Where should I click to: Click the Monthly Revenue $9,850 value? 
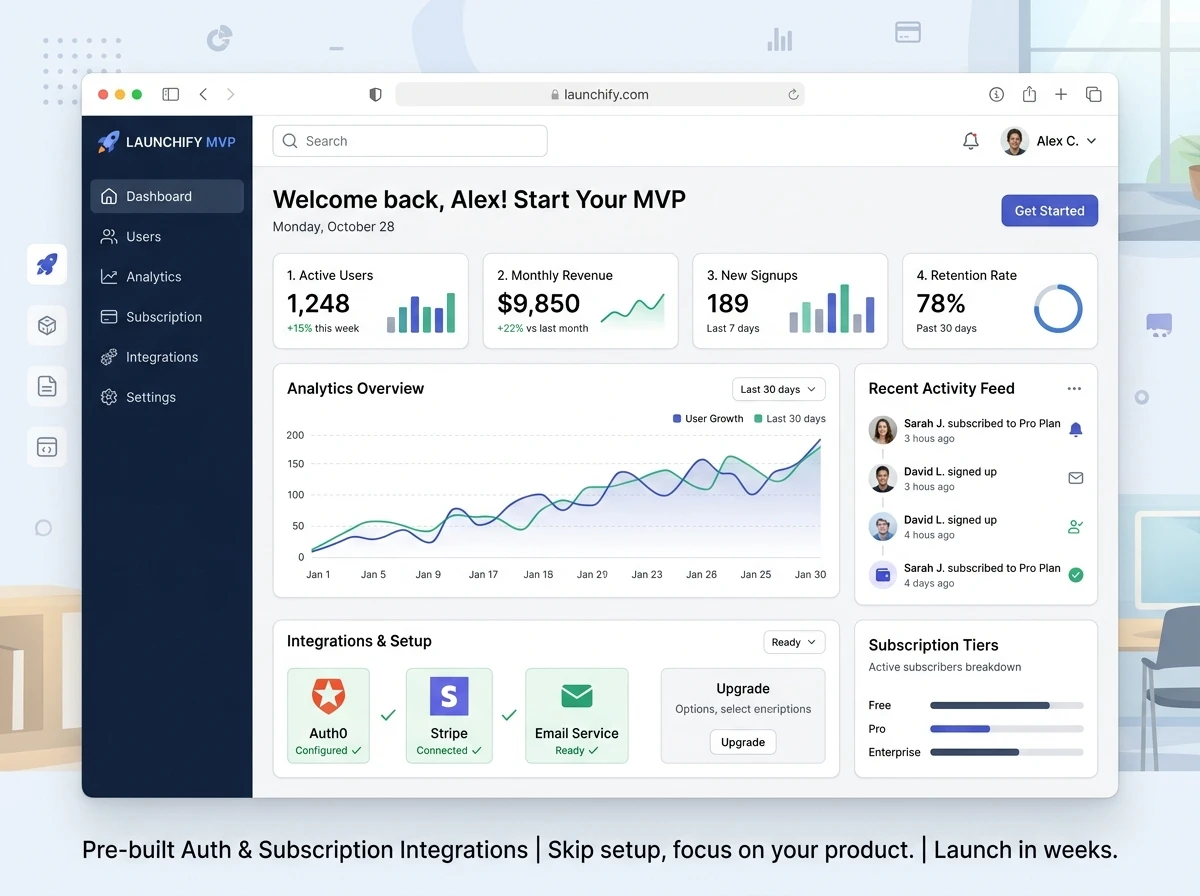(538, 303)
